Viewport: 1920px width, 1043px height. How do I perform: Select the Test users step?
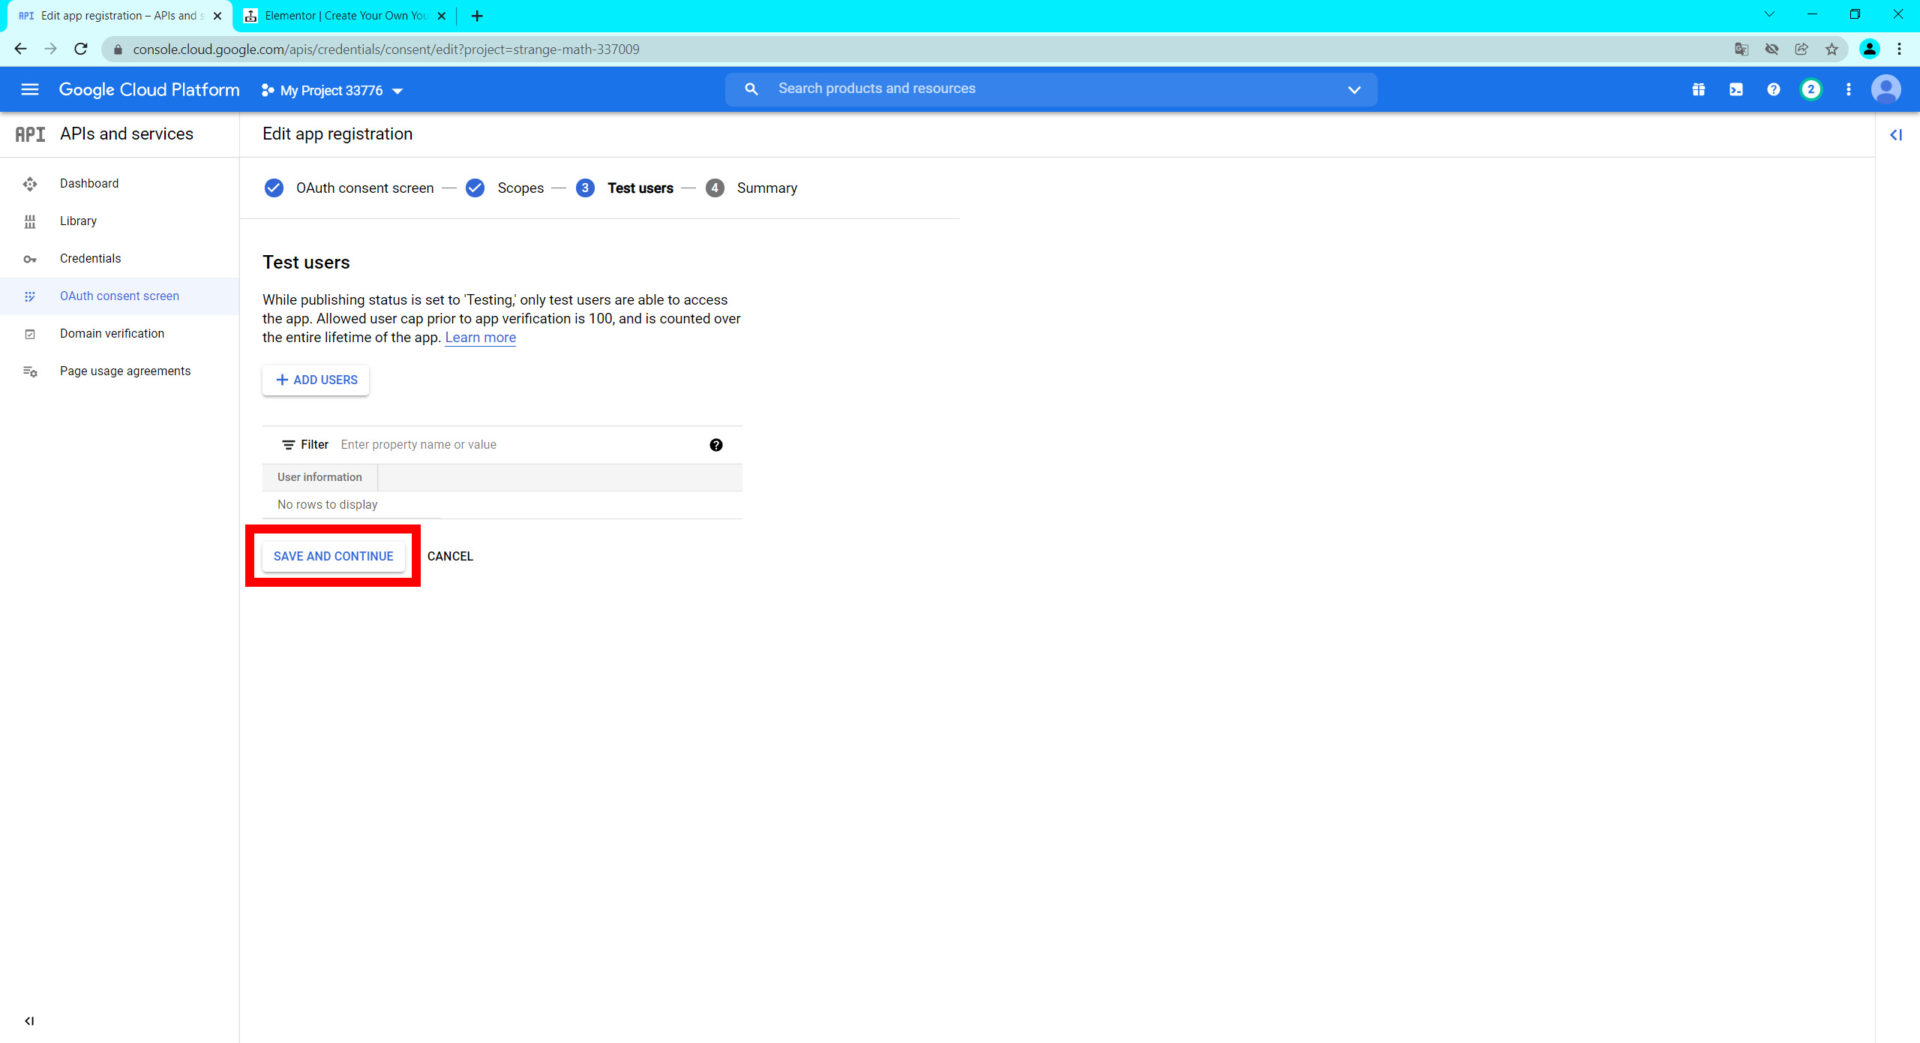pos(624,188)
